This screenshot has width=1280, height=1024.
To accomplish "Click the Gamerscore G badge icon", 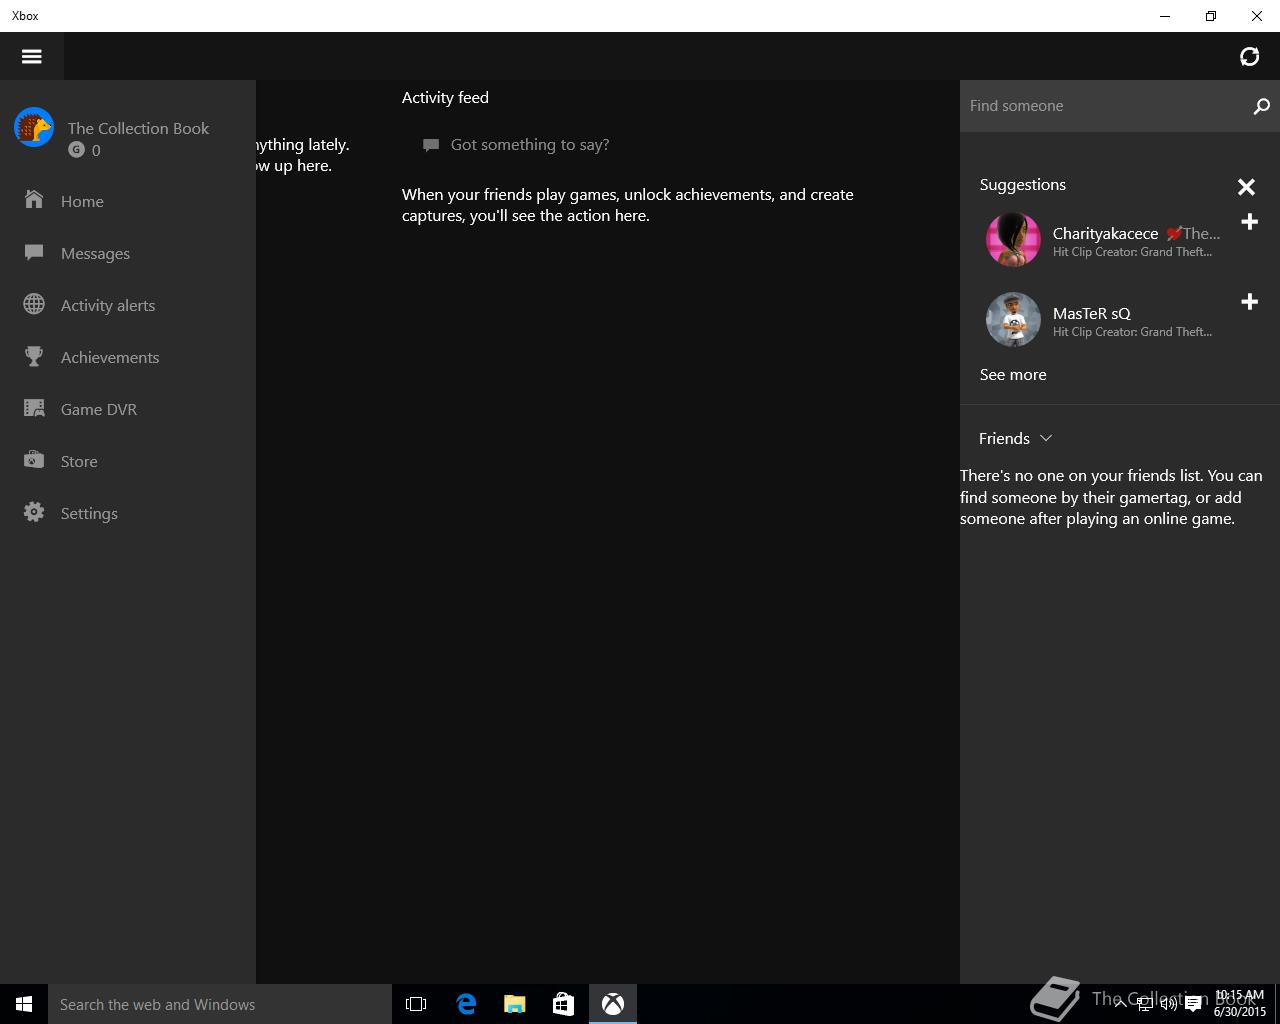I will click(x=76, y=150).
